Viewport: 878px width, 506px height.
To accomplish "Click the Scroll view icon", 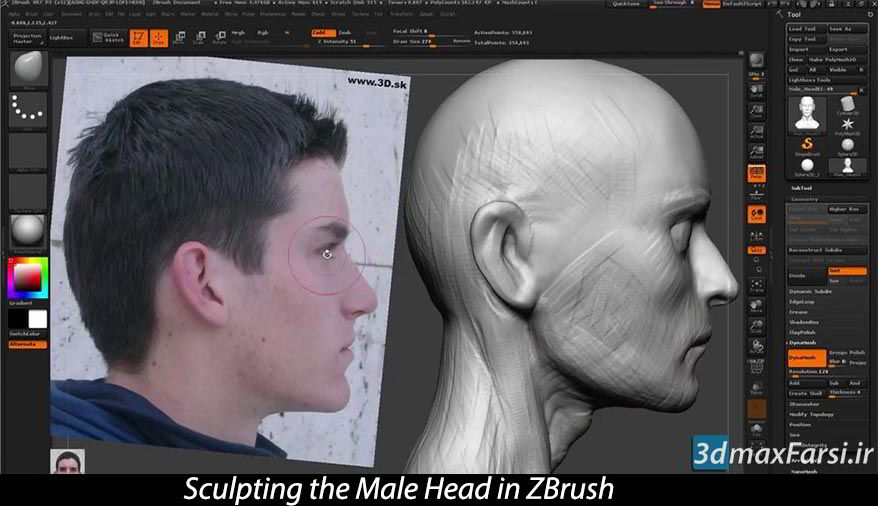I will (756, 92).
